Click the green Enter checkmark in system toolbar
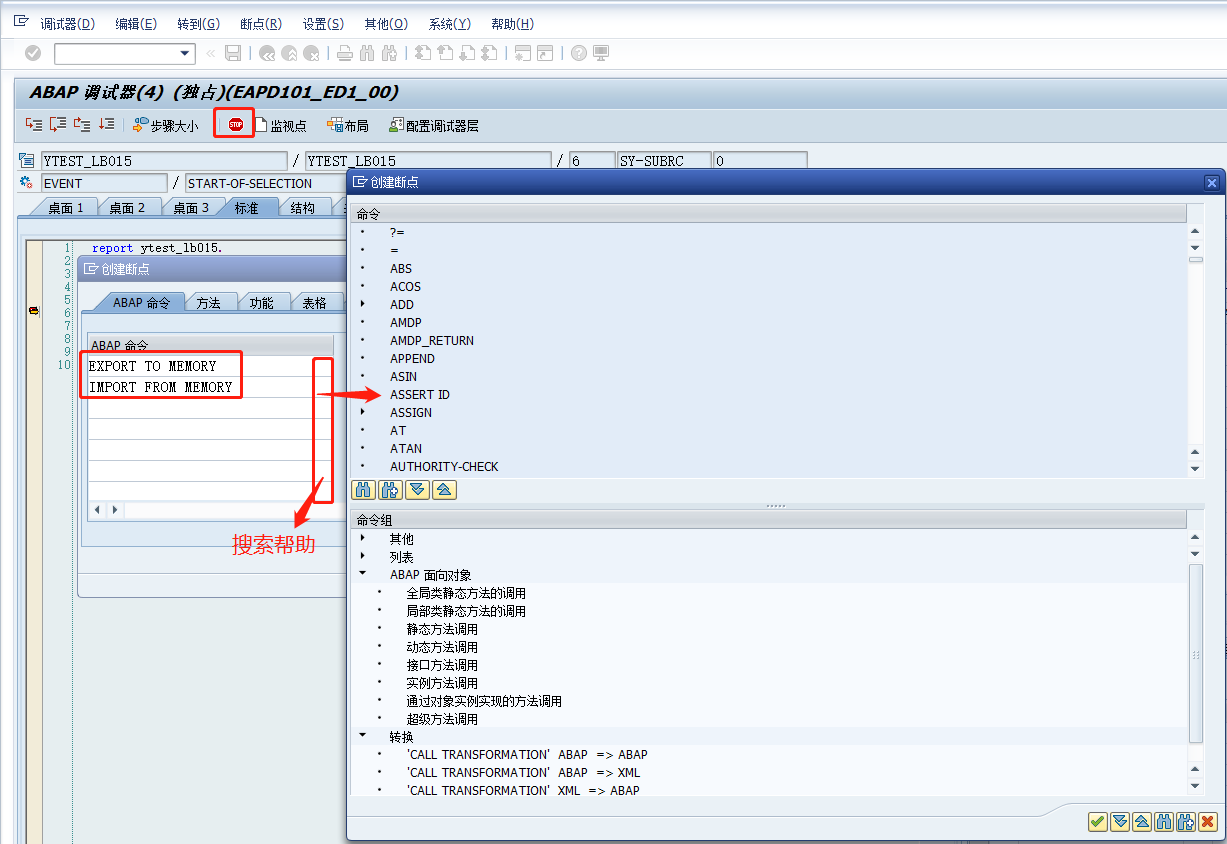The height and width of the screenshot is (844, 1227). coord(33,54)
